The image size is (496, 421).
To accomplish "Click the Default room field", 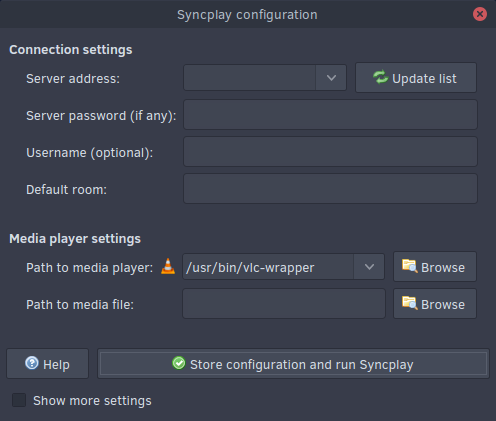I will point(330,189).
